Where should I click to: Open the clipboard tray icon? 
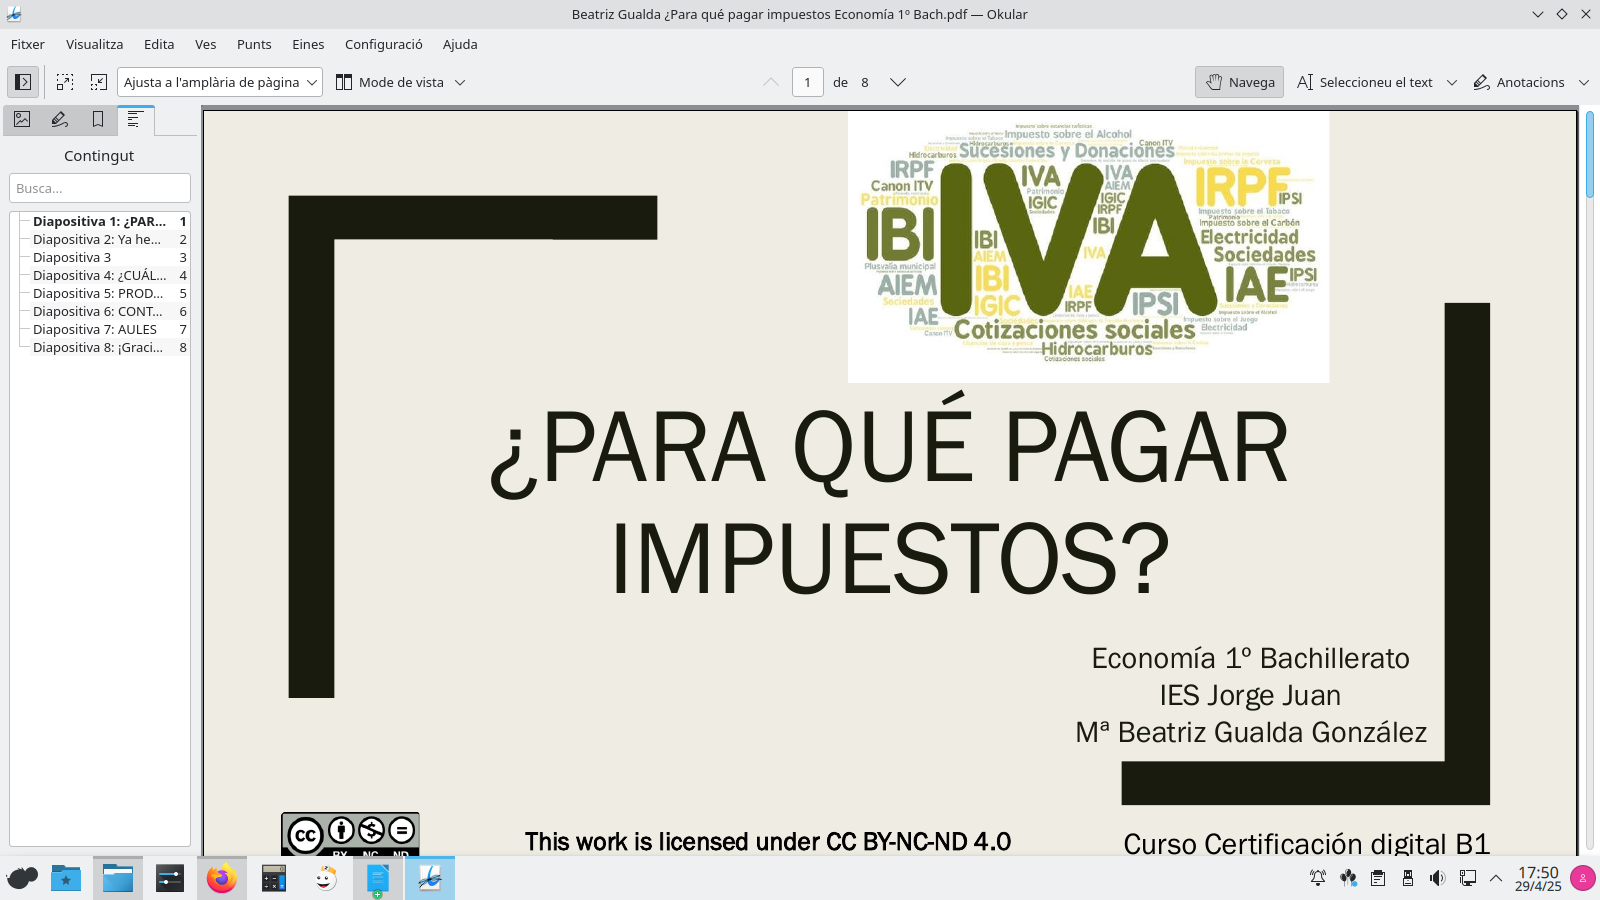1378,878
